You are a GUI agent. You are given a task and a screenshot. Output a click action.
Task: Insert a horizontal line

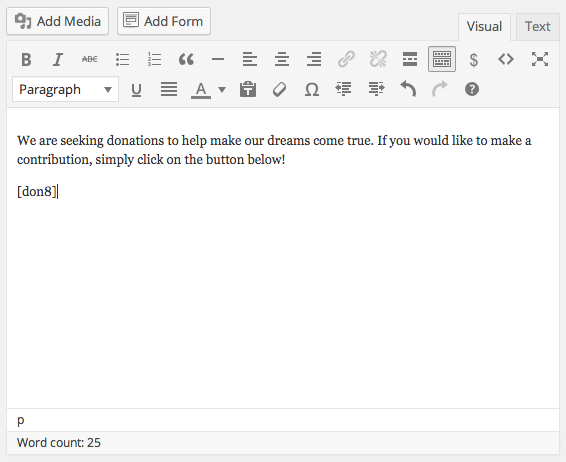pyautogui.click(x=218, y=59)
